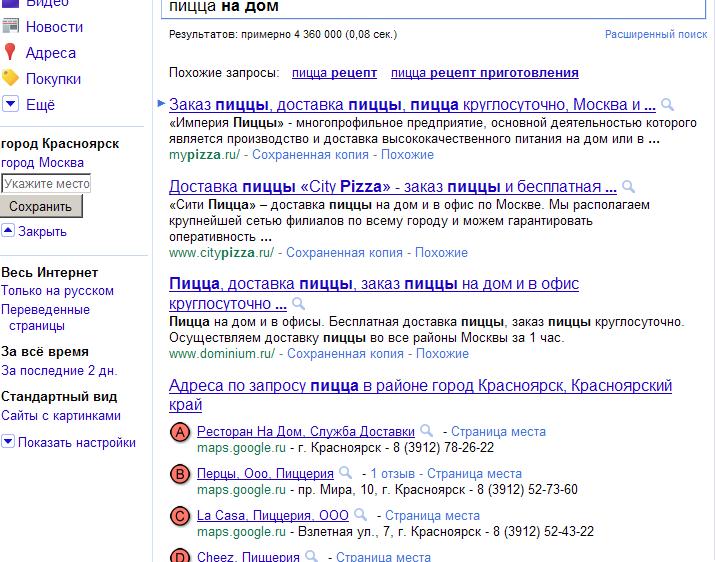The image size is (716, 562).
Task: Click the Стандартный вид heading text
Action: click(59, 396)
